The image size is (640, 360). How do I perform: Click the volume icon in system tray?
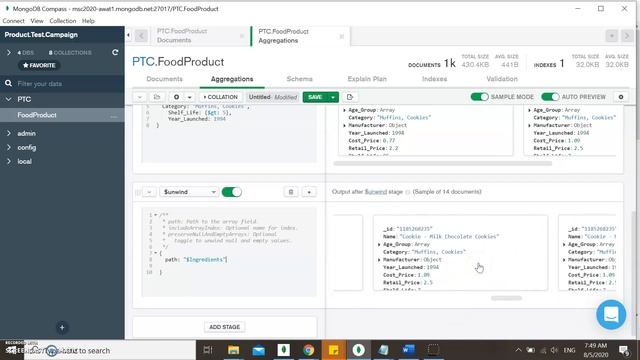(554, 350)
